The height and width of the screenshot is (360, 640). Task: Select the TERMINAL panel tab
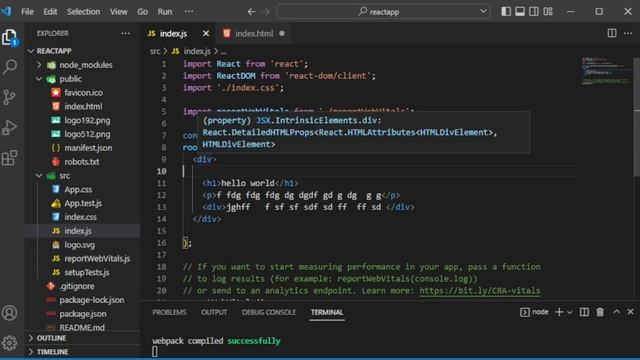point(327,312)
